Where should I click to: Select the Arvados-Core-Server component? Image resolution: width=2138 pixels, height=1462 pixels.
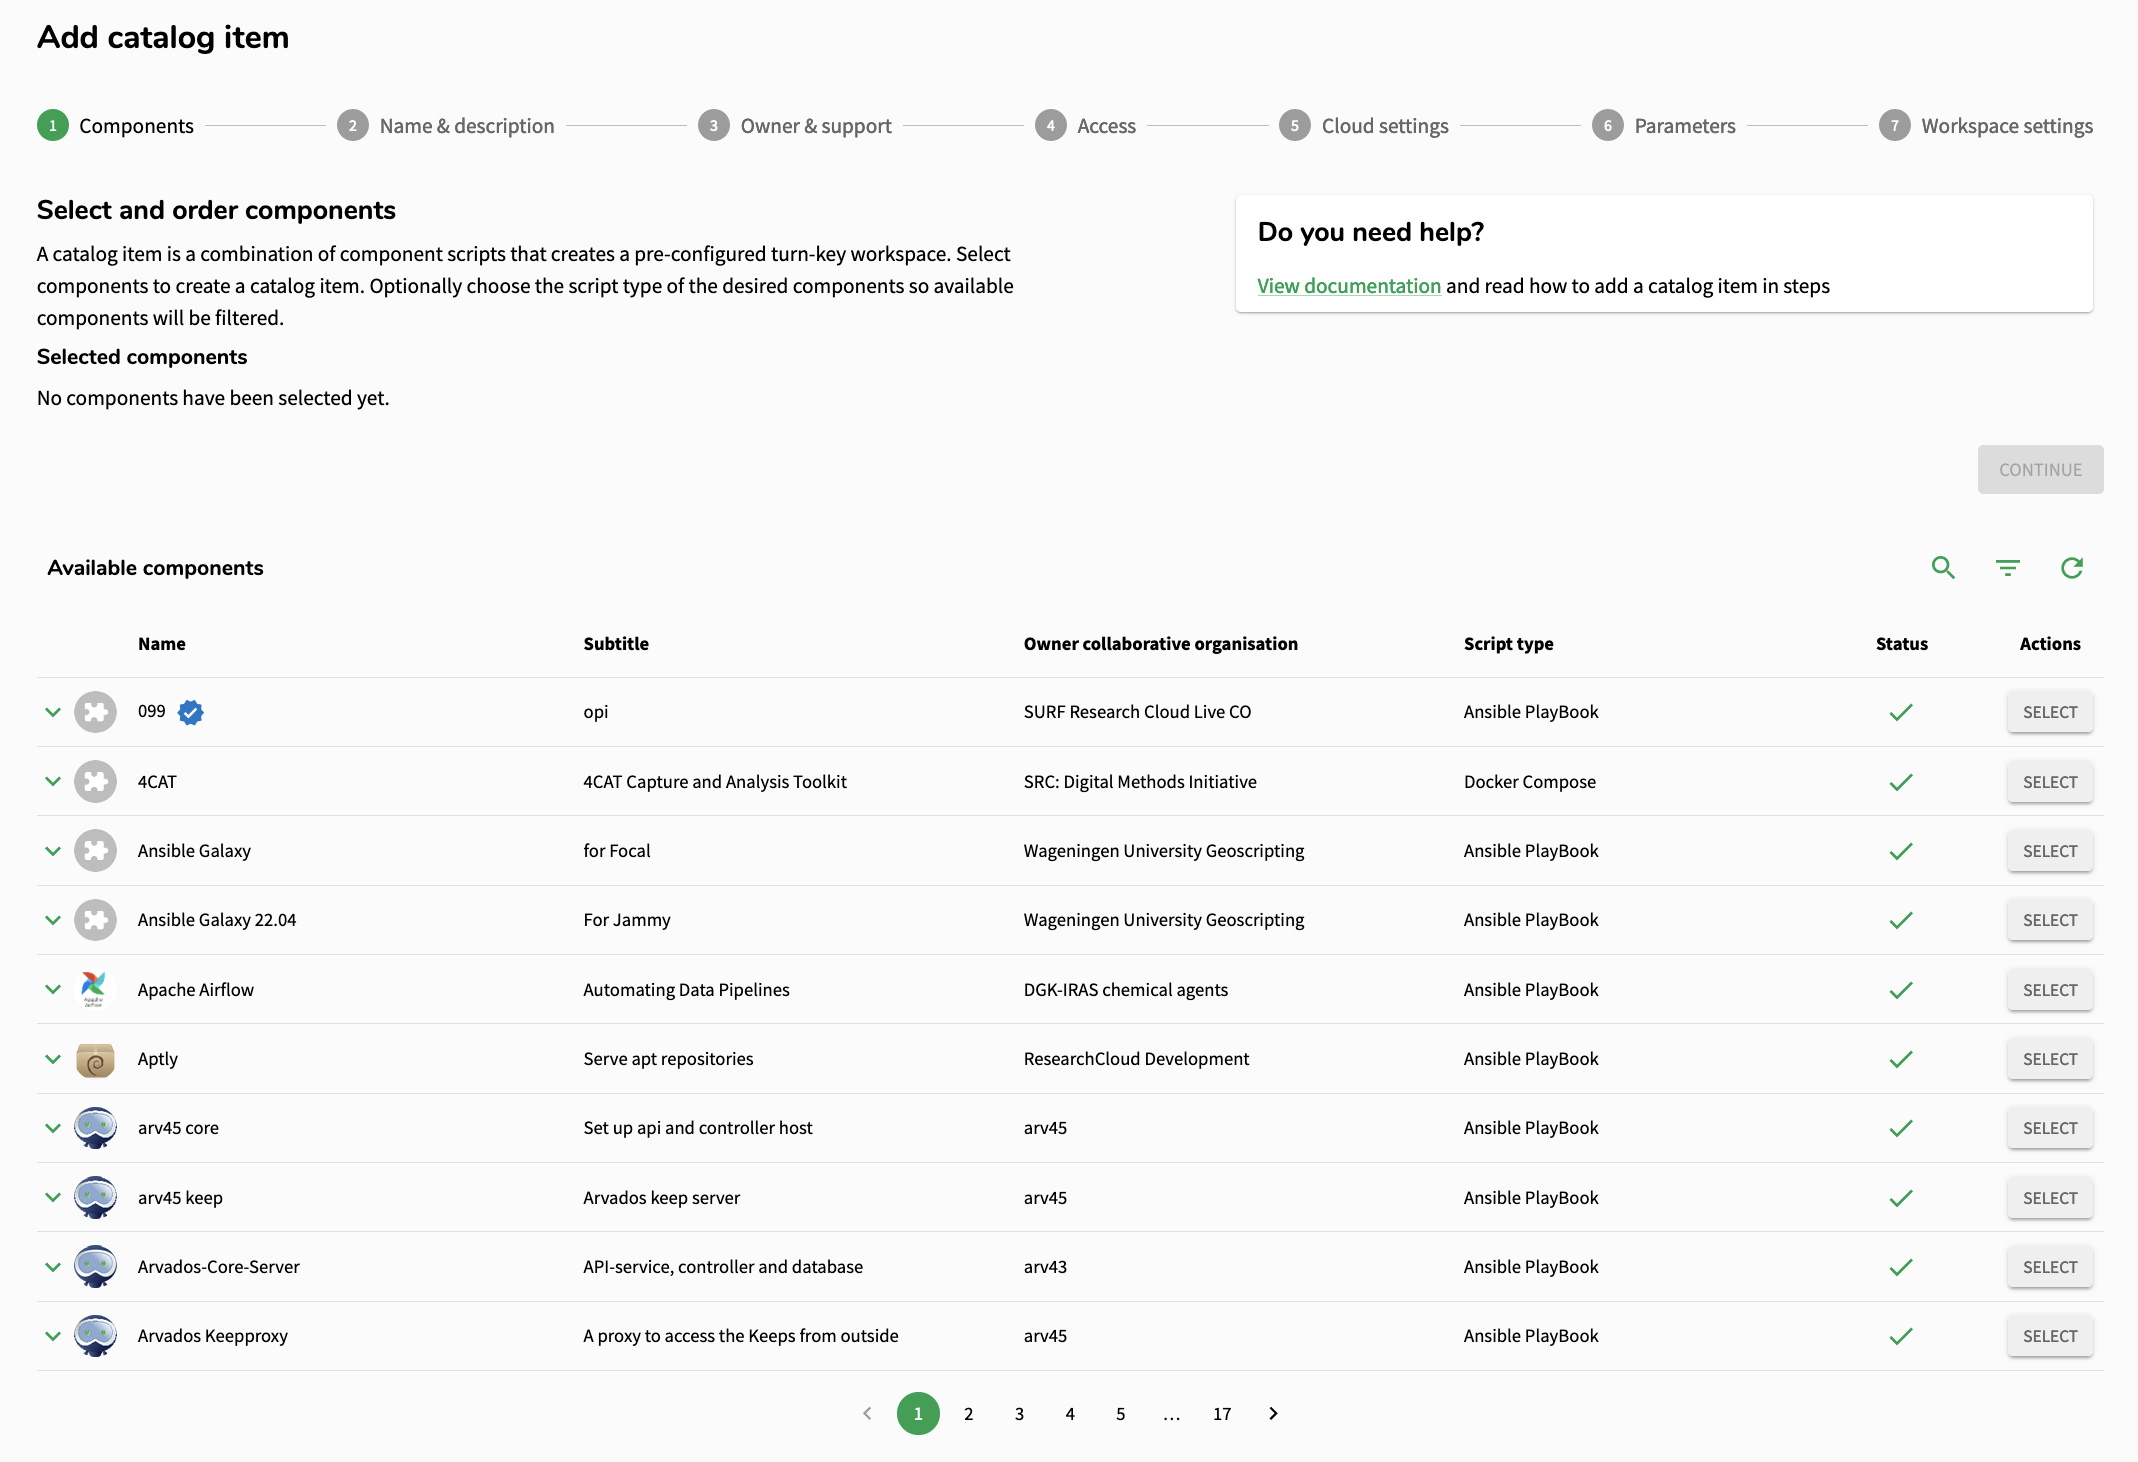[x=2050, y=1267]
